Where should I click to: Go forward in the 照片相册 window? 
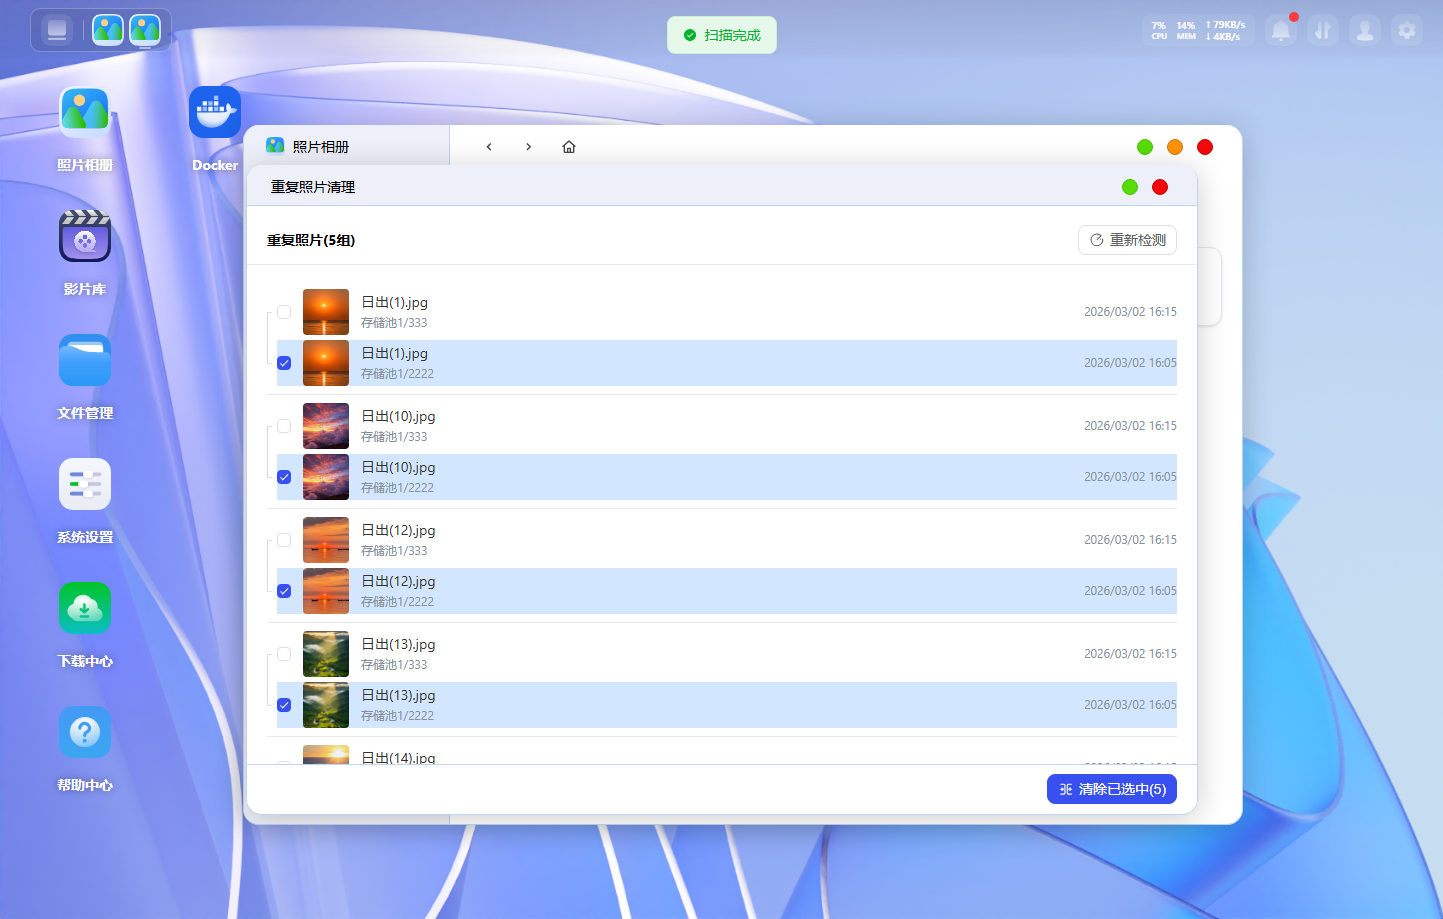[x=529, y=147]
